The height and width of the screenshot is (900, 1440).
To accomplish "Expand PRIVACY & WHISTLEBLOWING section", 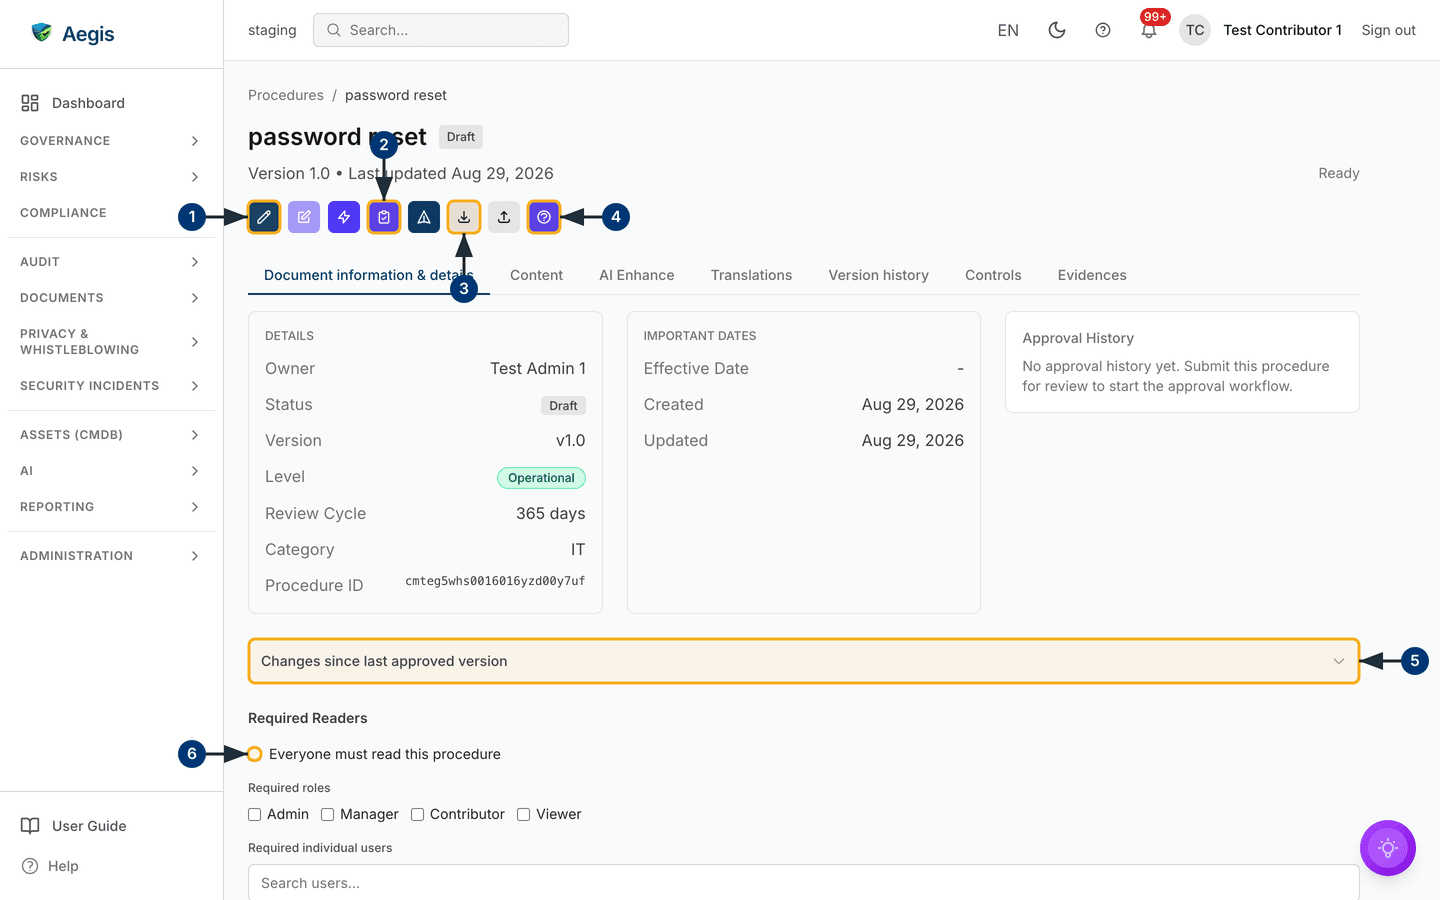I will pos(110,342).
